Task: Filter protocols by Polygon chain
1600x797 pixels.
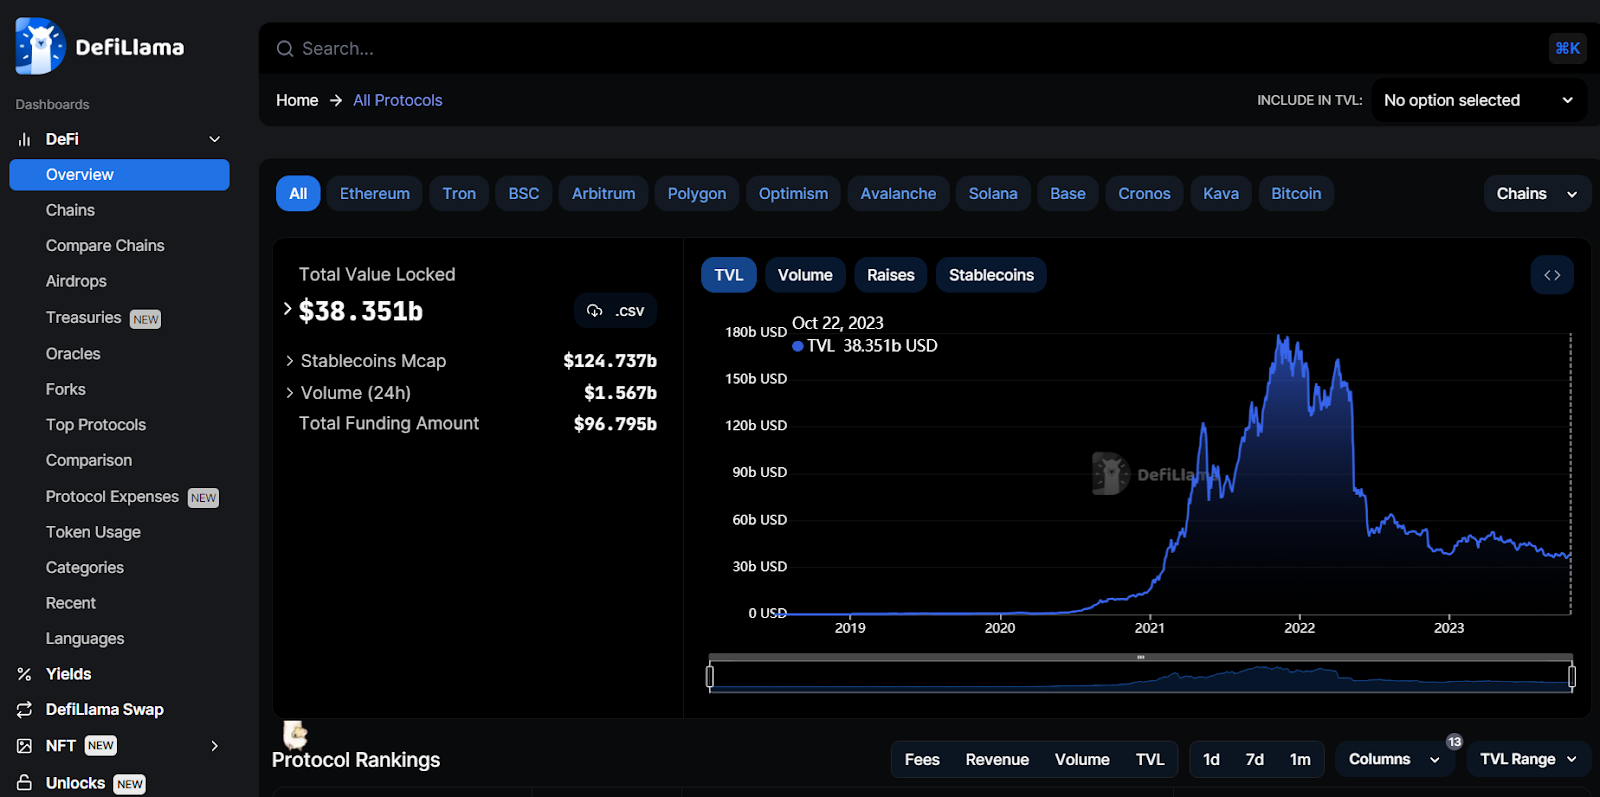Action: pos(697,194)
